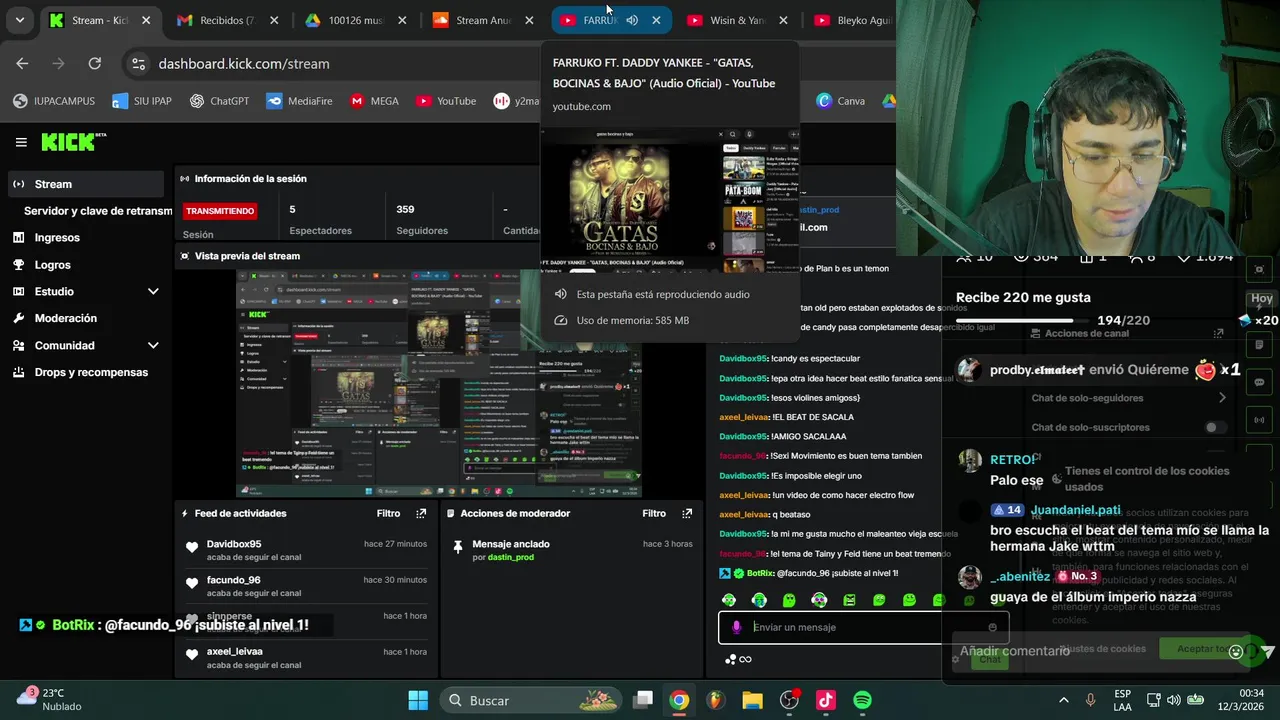Click heart icon next to axeel_leivaa follow
The width and height of the screenshot is (1280, 720).
192,655
